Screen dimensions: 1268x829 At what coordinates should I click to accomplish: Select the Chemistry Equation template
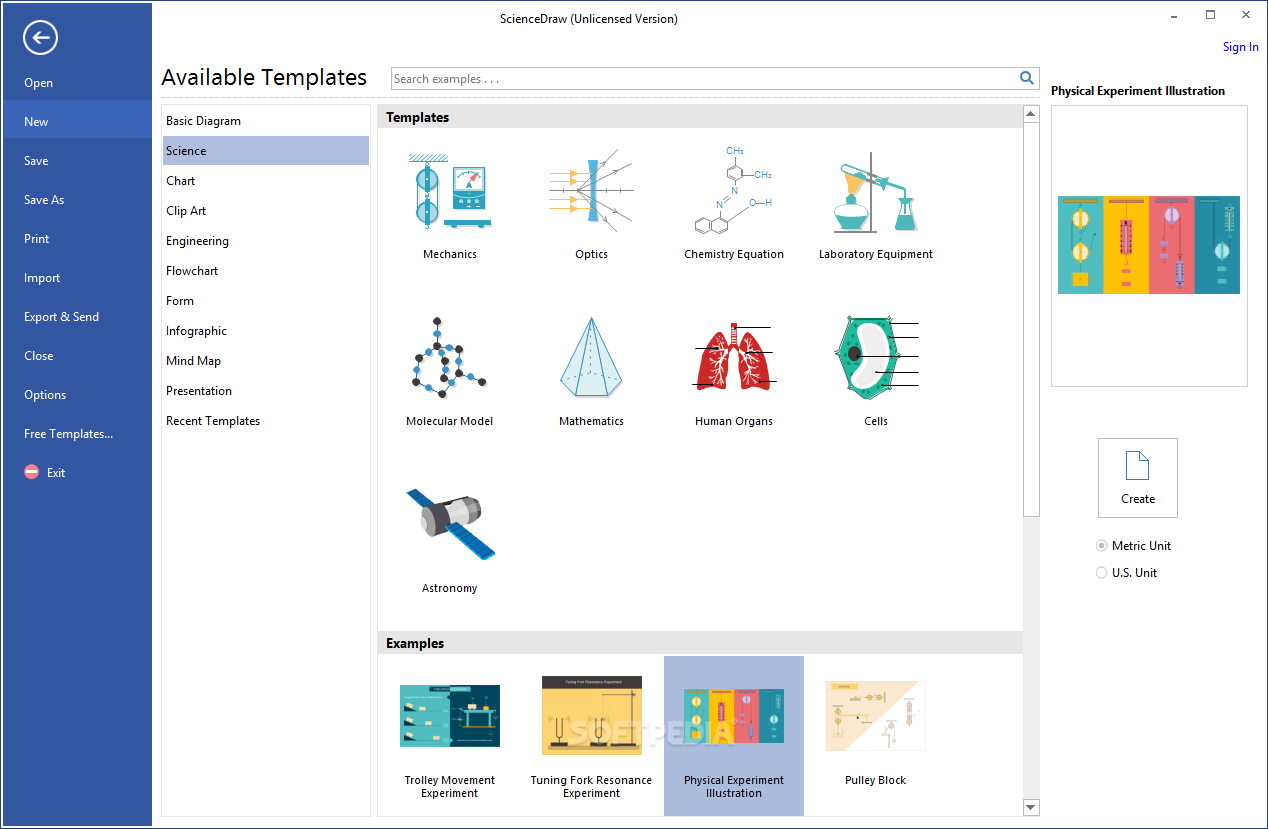click(734, 203)
